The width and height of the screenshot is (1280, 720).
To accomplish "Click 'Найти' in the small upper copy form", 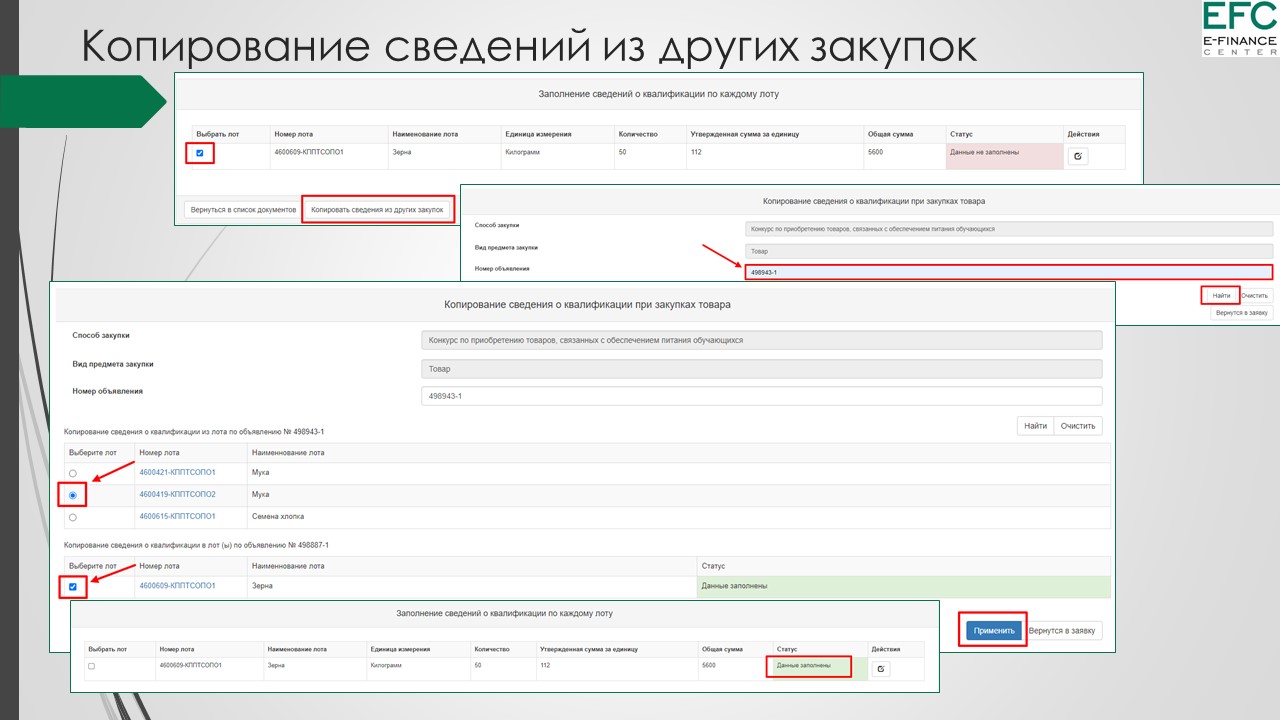I will (1221, 296).
